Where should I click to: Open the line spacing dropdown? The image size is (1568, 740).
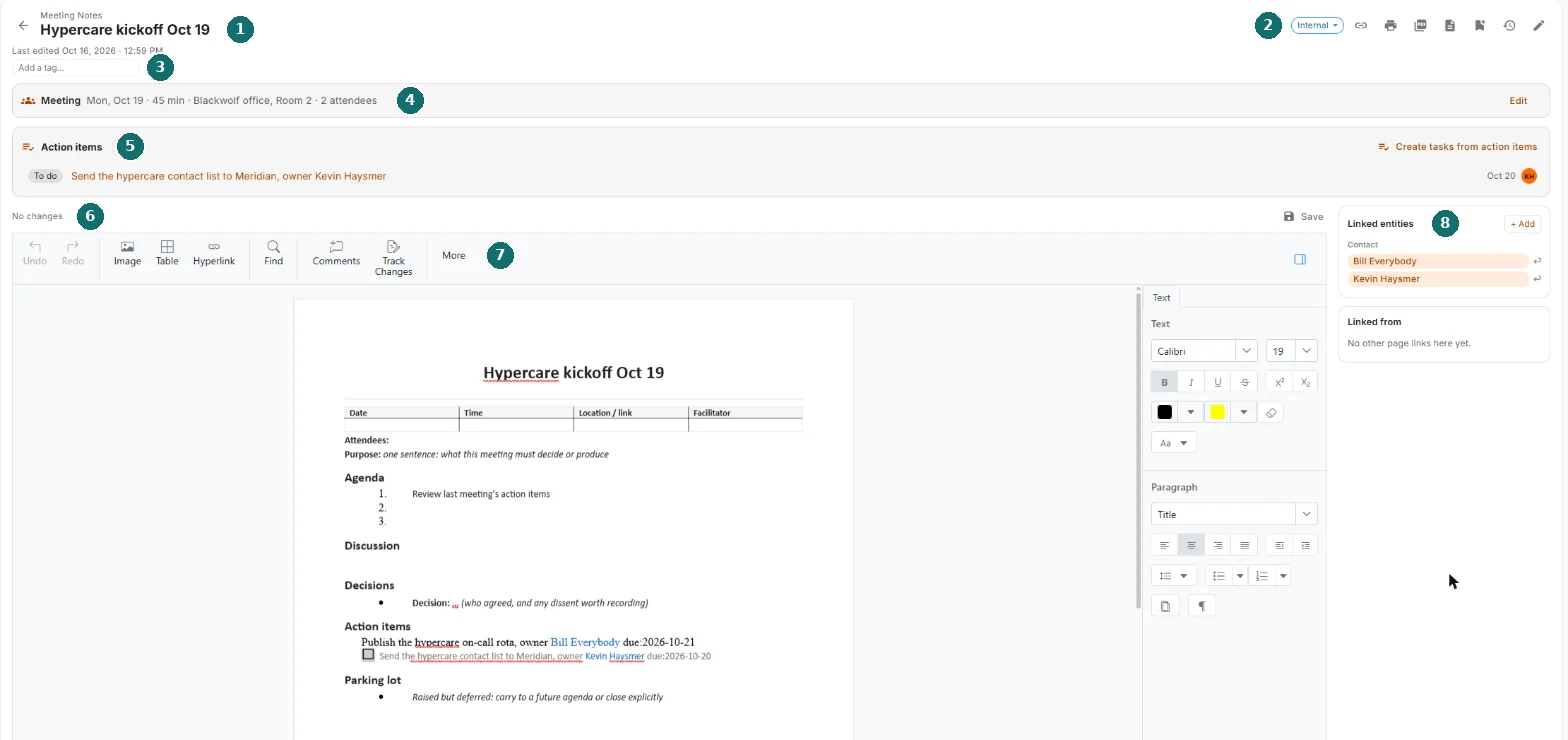pos(1174,576)
